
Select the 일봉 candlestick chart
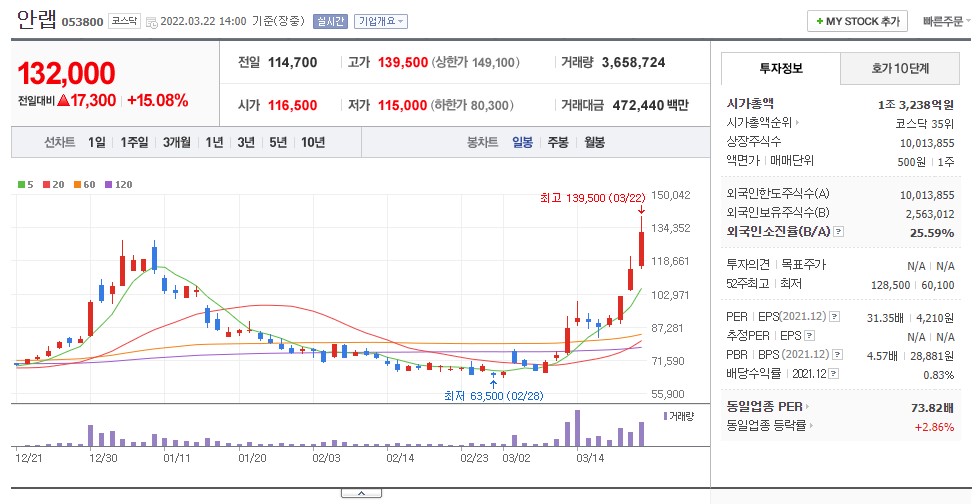tap(523, 142)
